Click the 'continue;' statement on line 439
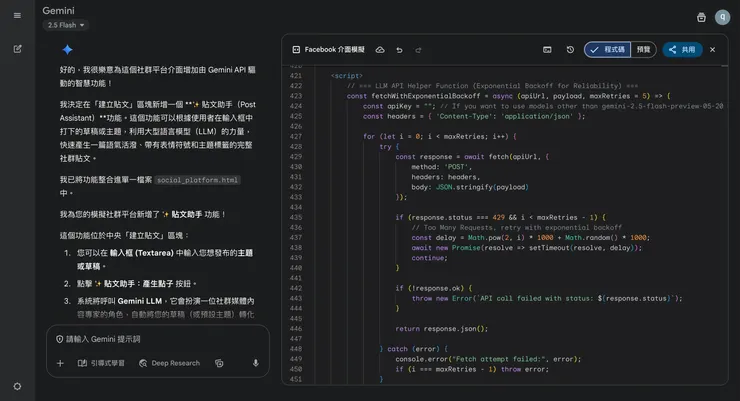 coord(429,258)
